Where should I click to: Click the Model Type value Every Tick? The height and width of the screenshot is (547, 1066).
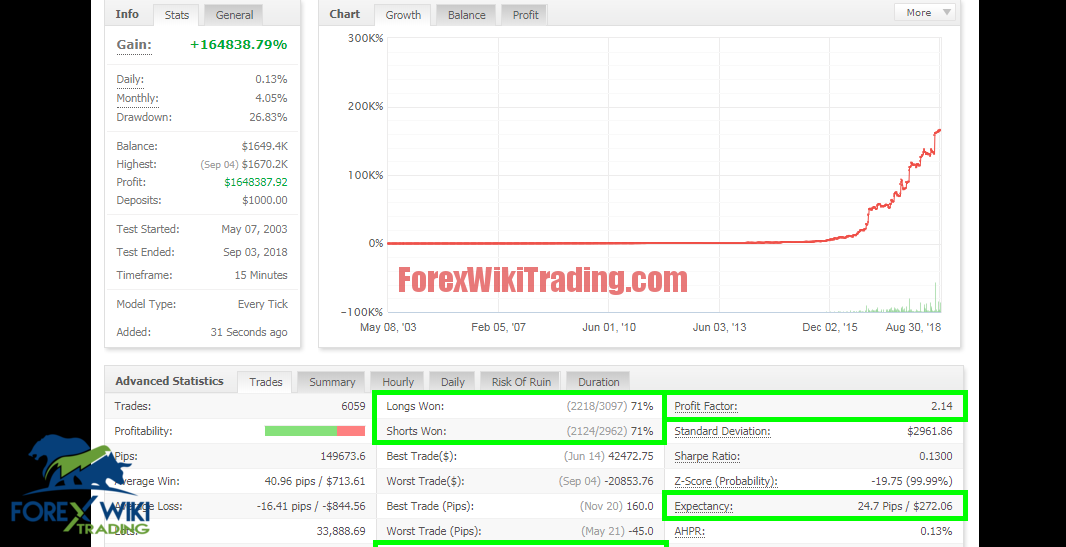pos(262,304)
